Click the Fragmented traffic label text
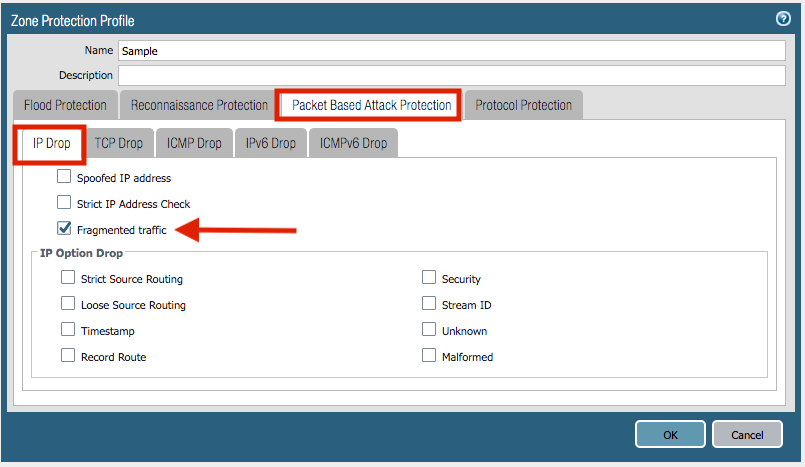The image size is (805, 467). (x=122, y=230)
